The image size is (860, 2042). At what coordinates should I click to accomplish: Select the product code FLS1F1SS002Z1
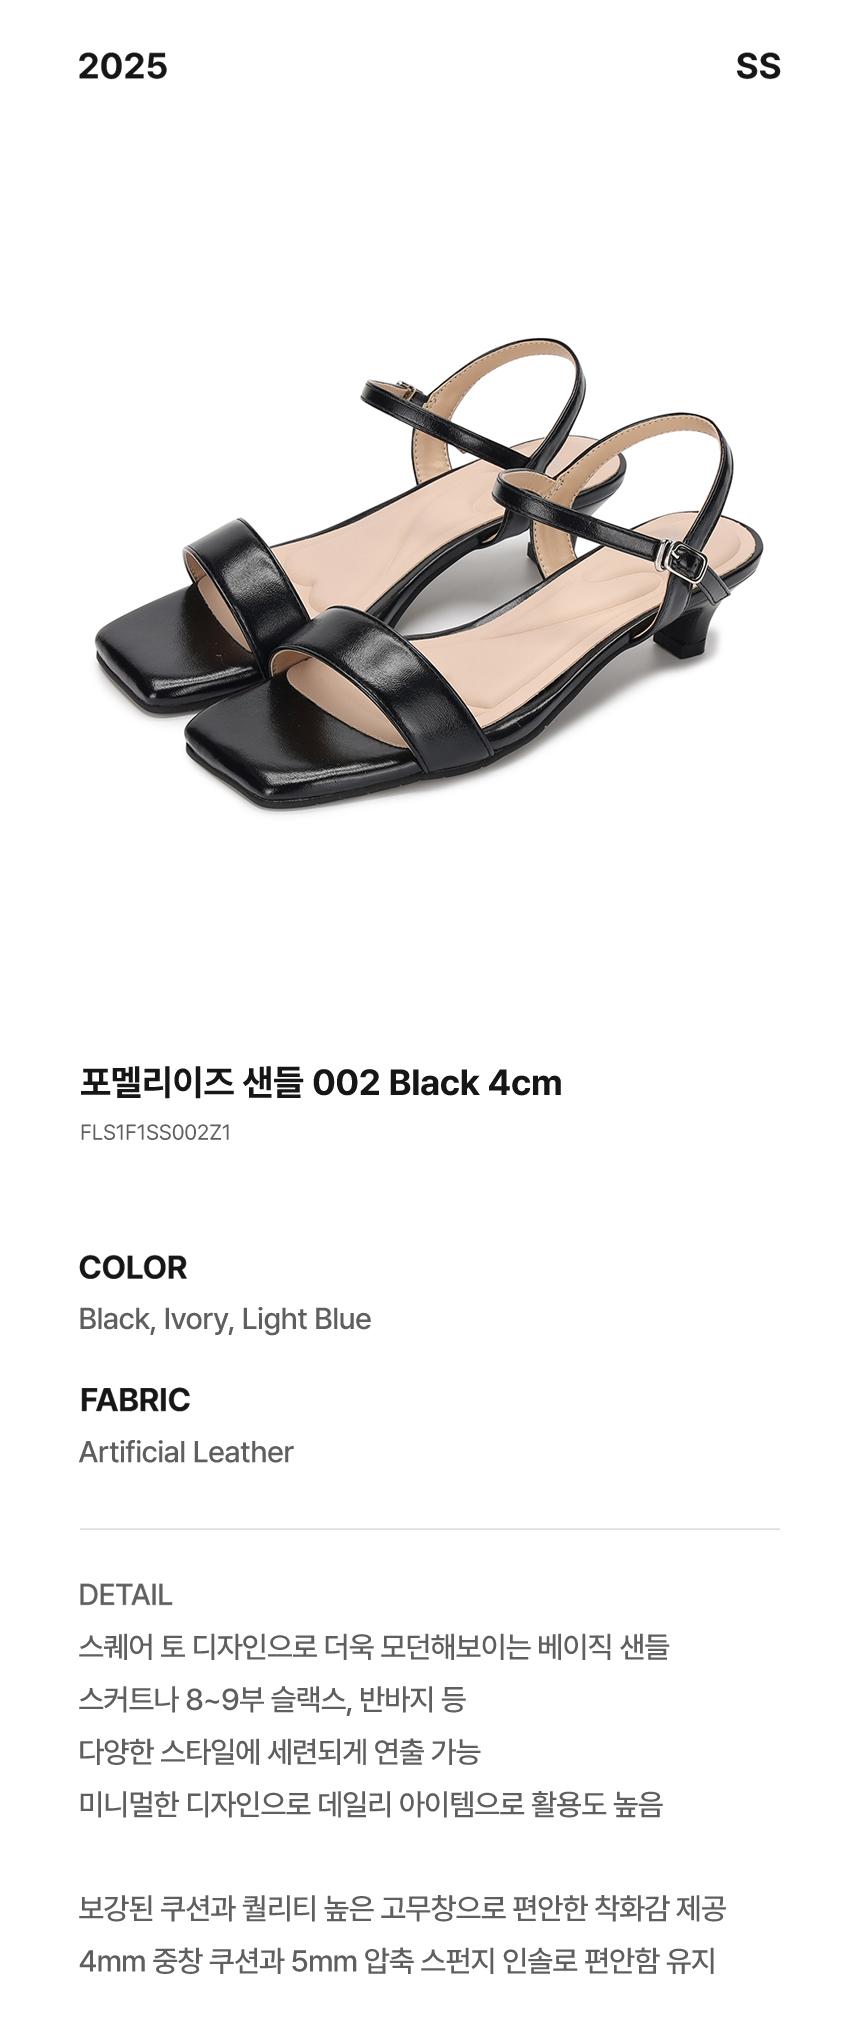click(x=155, y=1133)
